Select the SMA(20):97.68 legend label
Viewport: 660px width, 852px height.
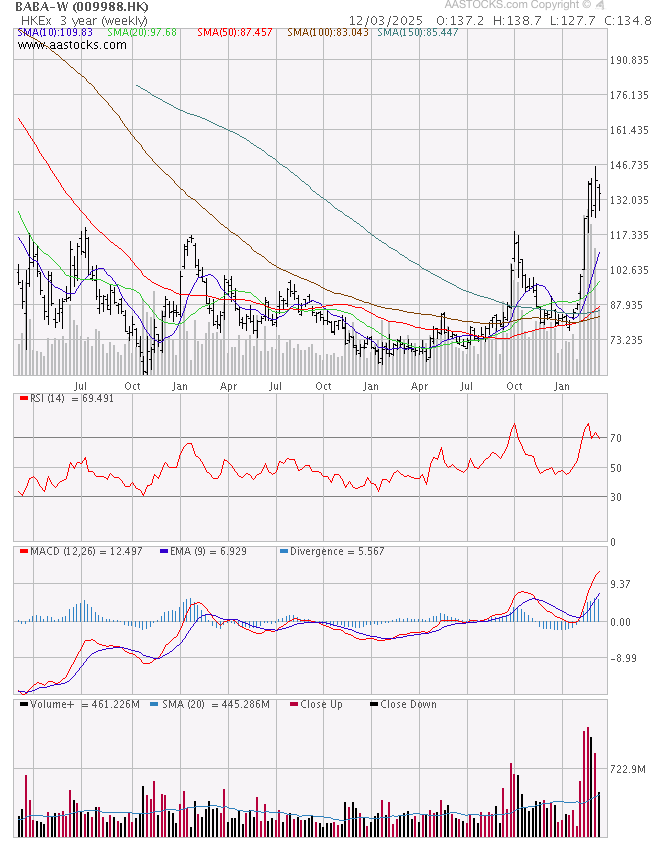(141, 33)
